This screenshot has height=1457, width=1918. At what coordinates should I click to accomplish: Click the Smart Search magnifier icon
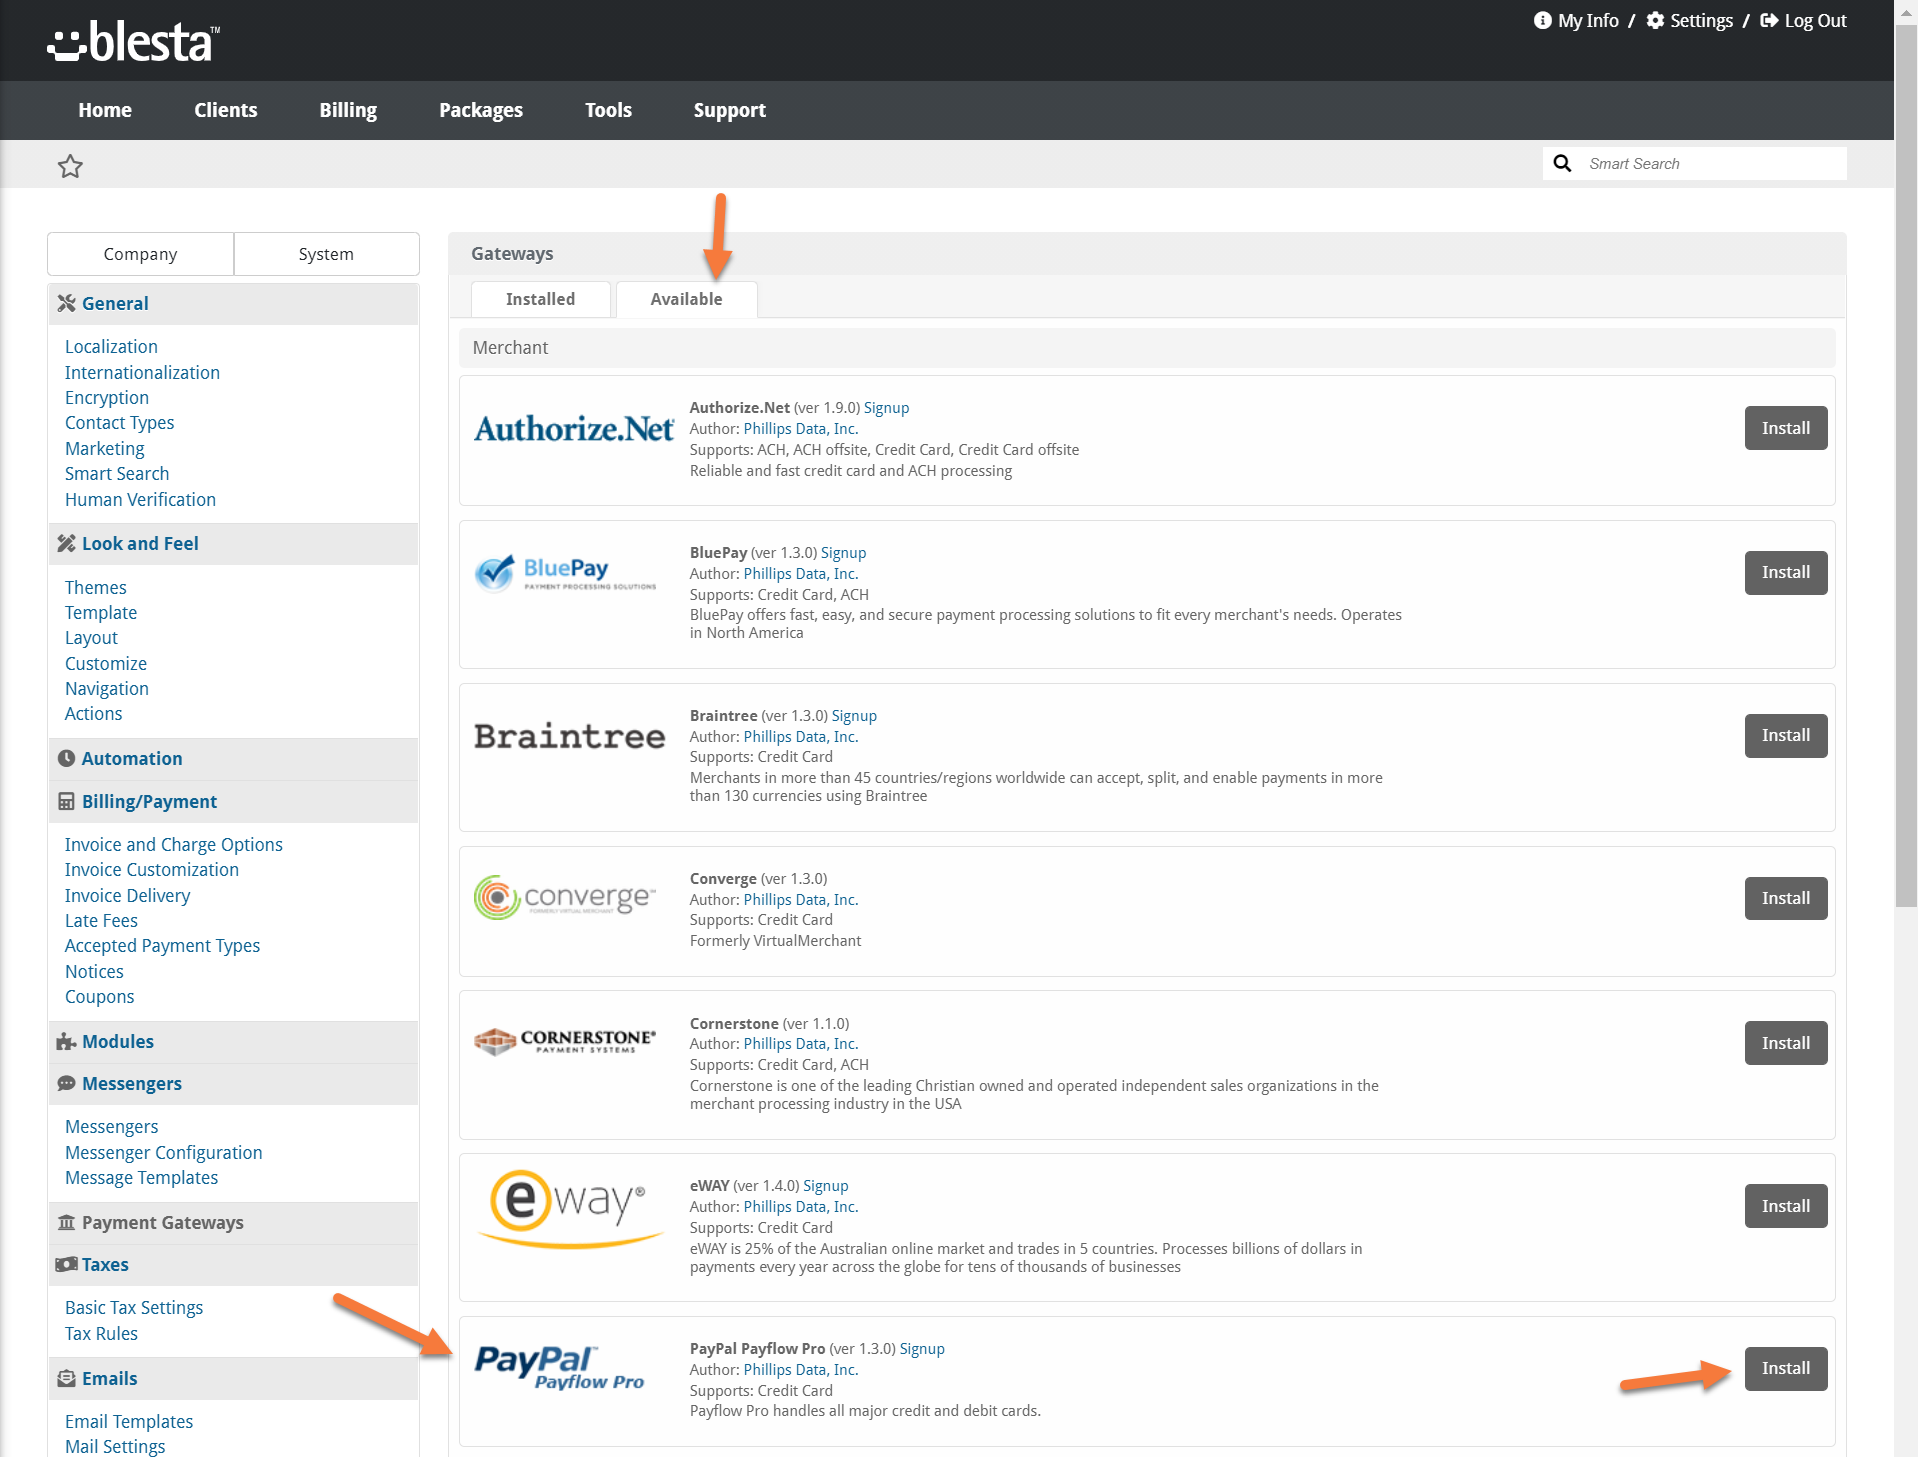[x=1562, y=163]
